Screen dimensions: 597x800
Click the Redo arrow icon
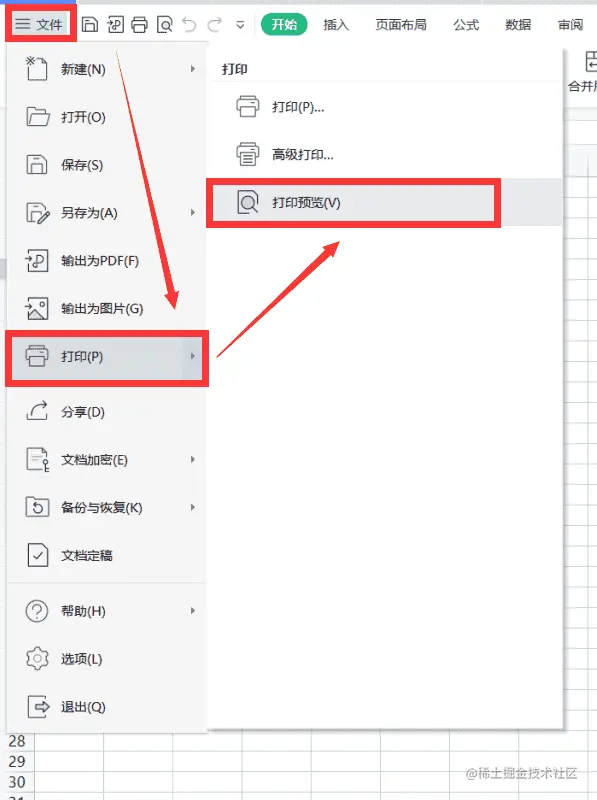coord(214,24)
